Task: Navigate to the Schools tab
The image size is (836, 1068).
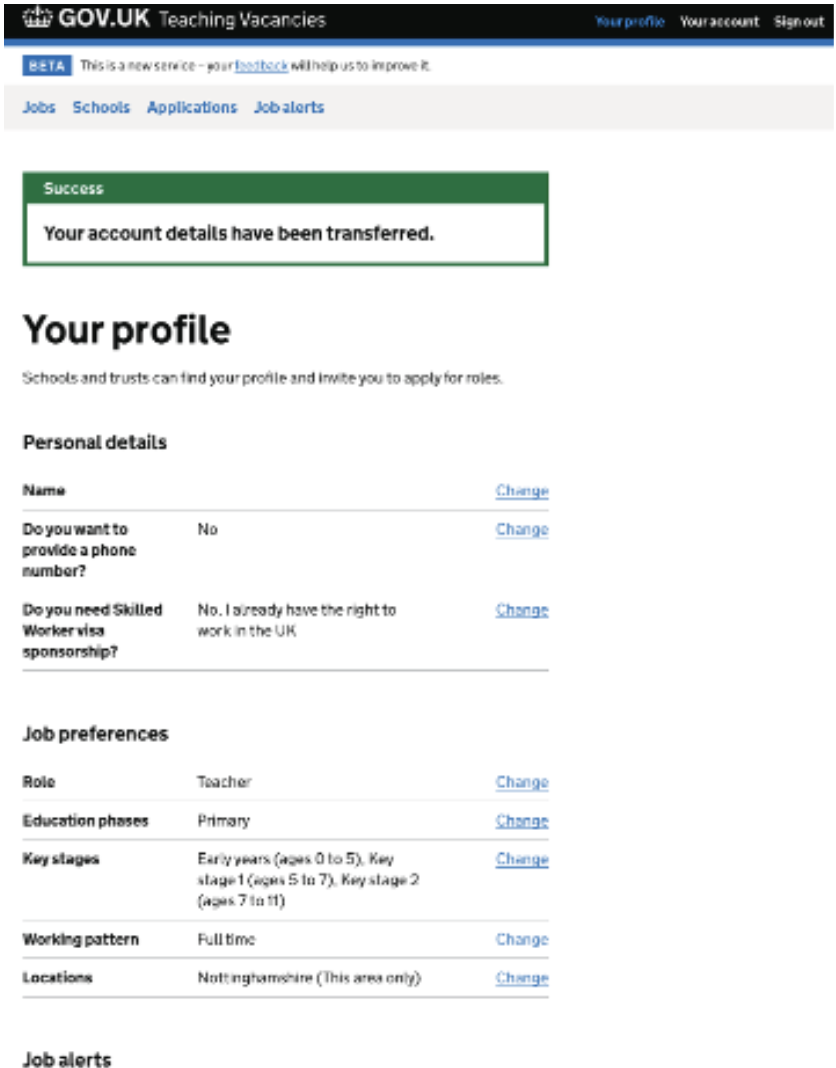Action: coord(101,108)
